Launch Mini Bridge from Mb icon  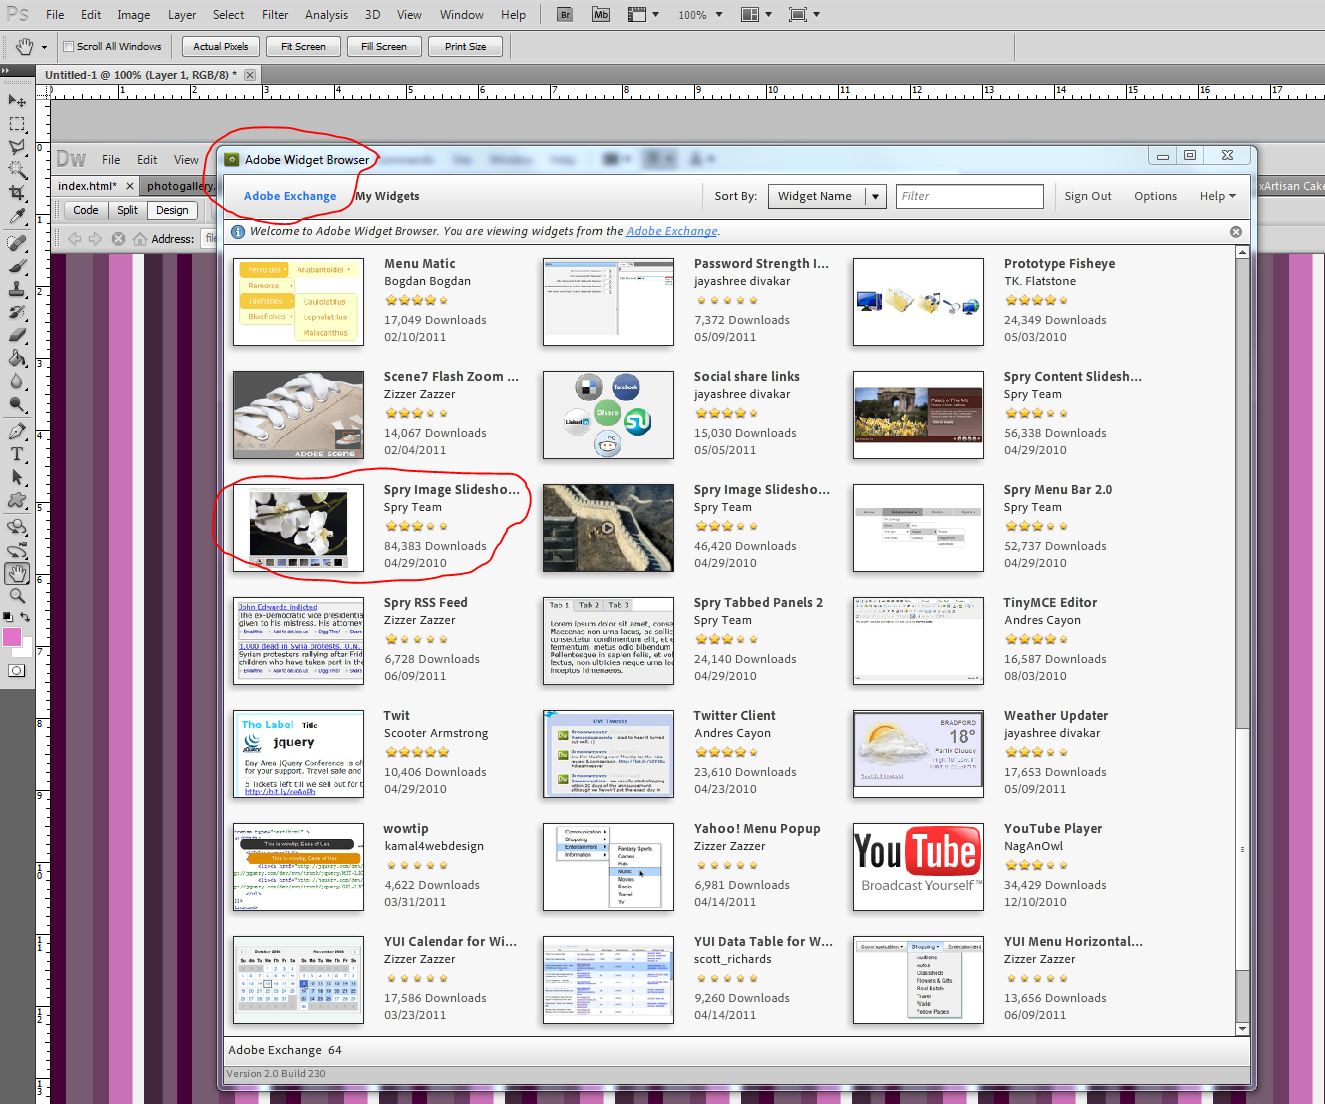pyautogui.click(x=600, y=15)
